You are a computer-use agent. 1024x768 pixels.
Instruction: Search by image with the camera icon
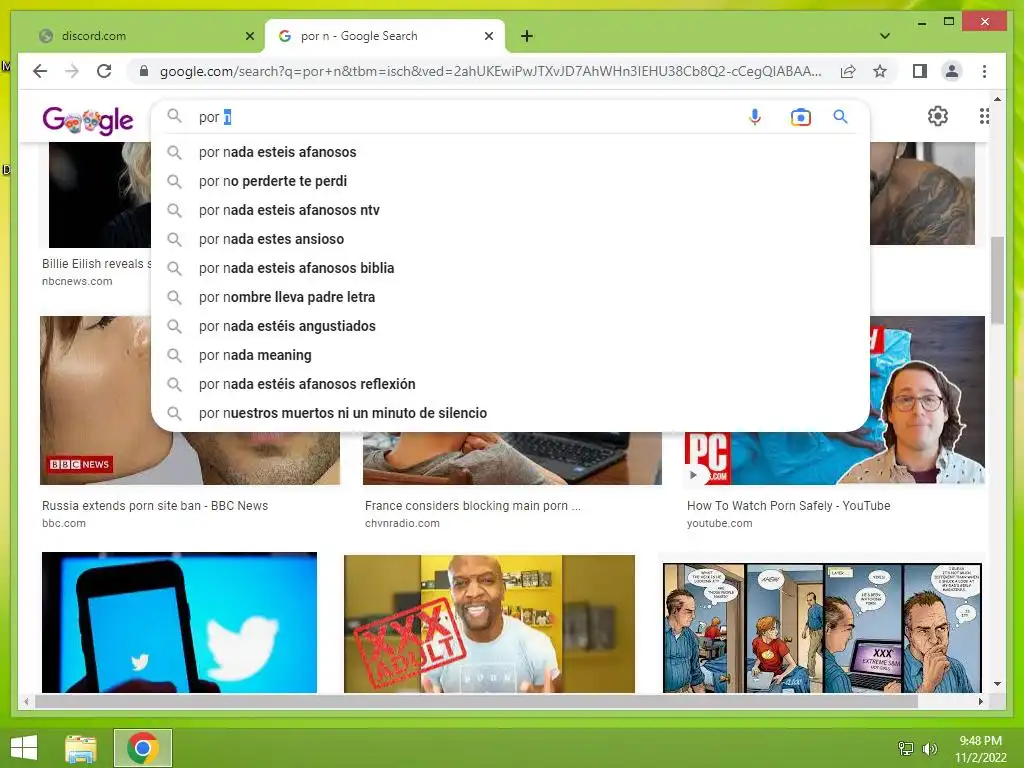800,117
